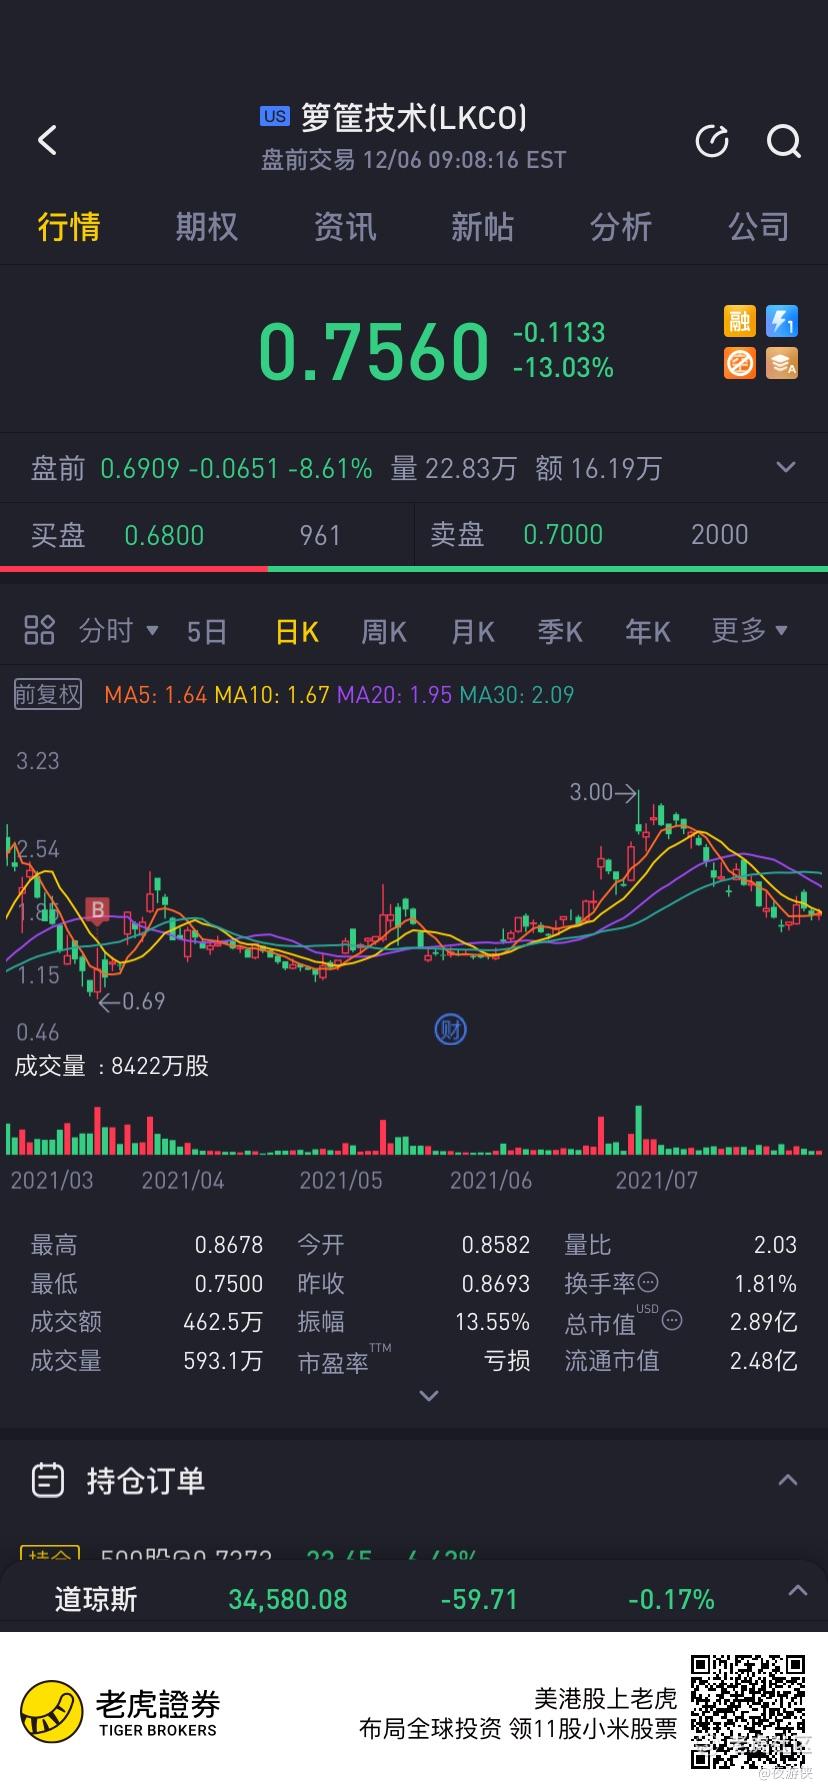Open the 更多 chart options dropdown

tap(749, 630)
